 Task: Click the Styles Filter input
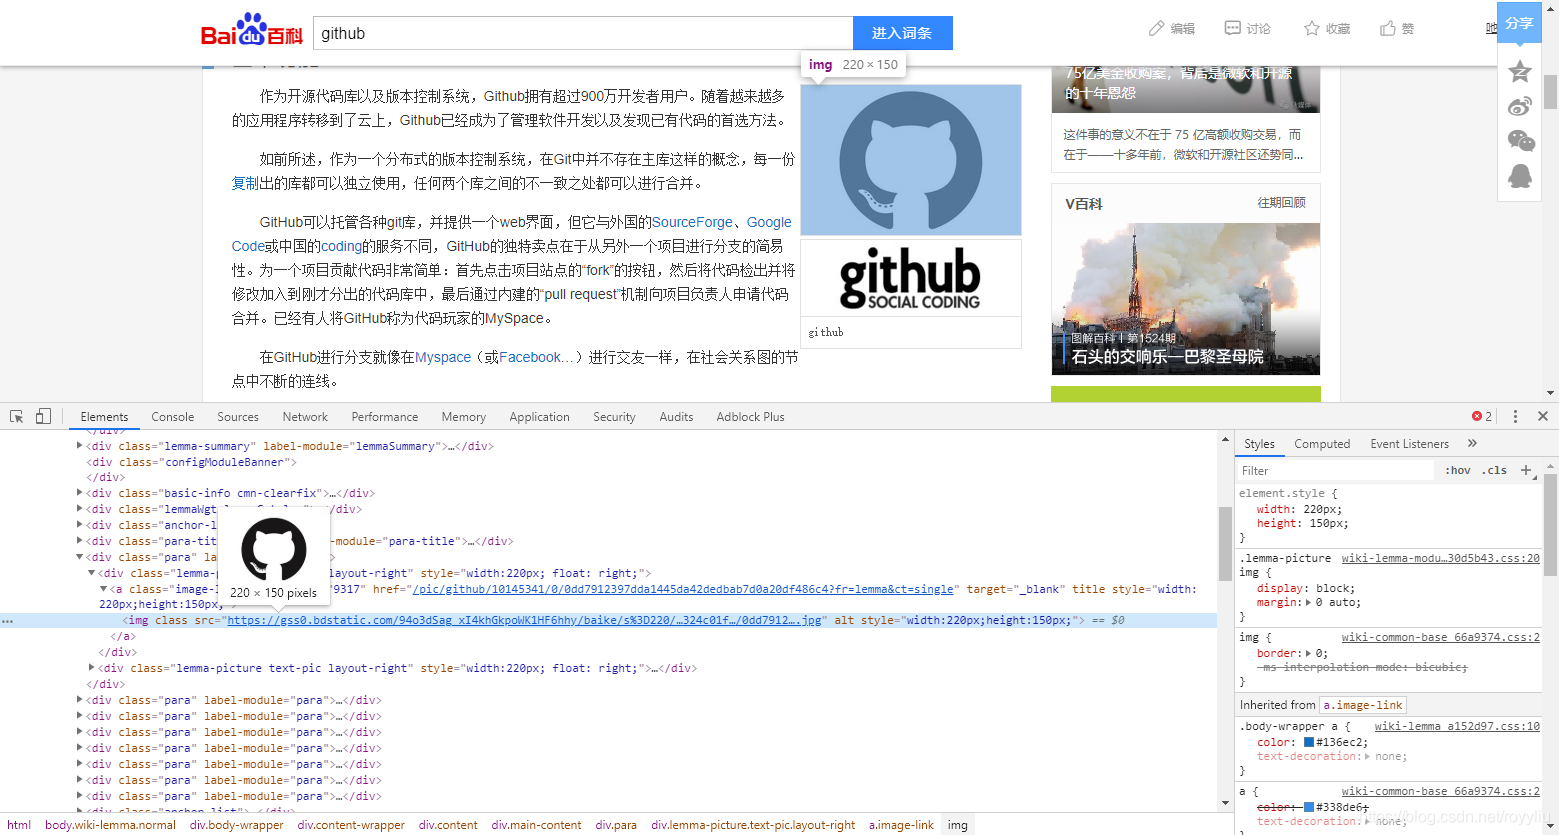point(1335,470)
